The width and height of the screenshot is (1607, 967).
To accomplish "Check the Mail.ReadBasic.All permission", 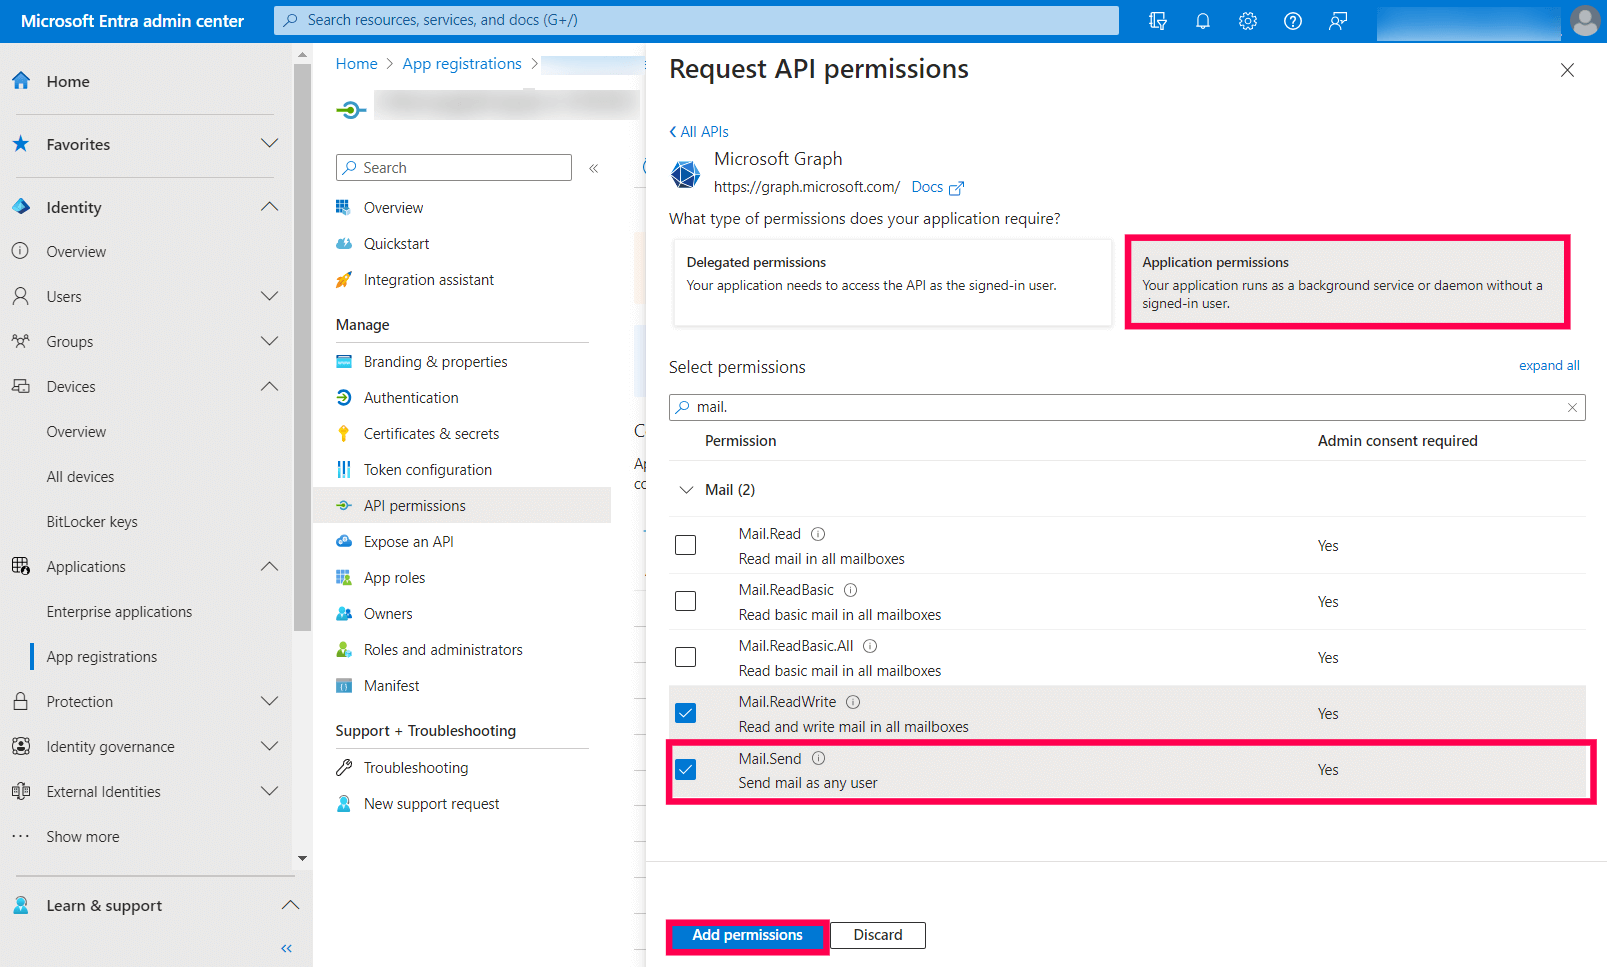I will (x=685, y=657).
